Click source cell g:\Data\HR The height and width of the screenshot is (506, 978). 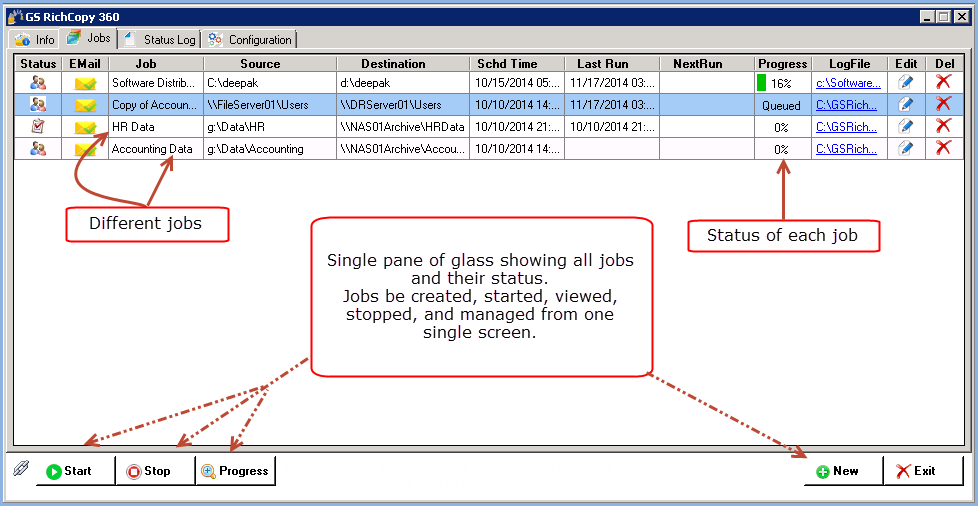(x=270, y=127)
